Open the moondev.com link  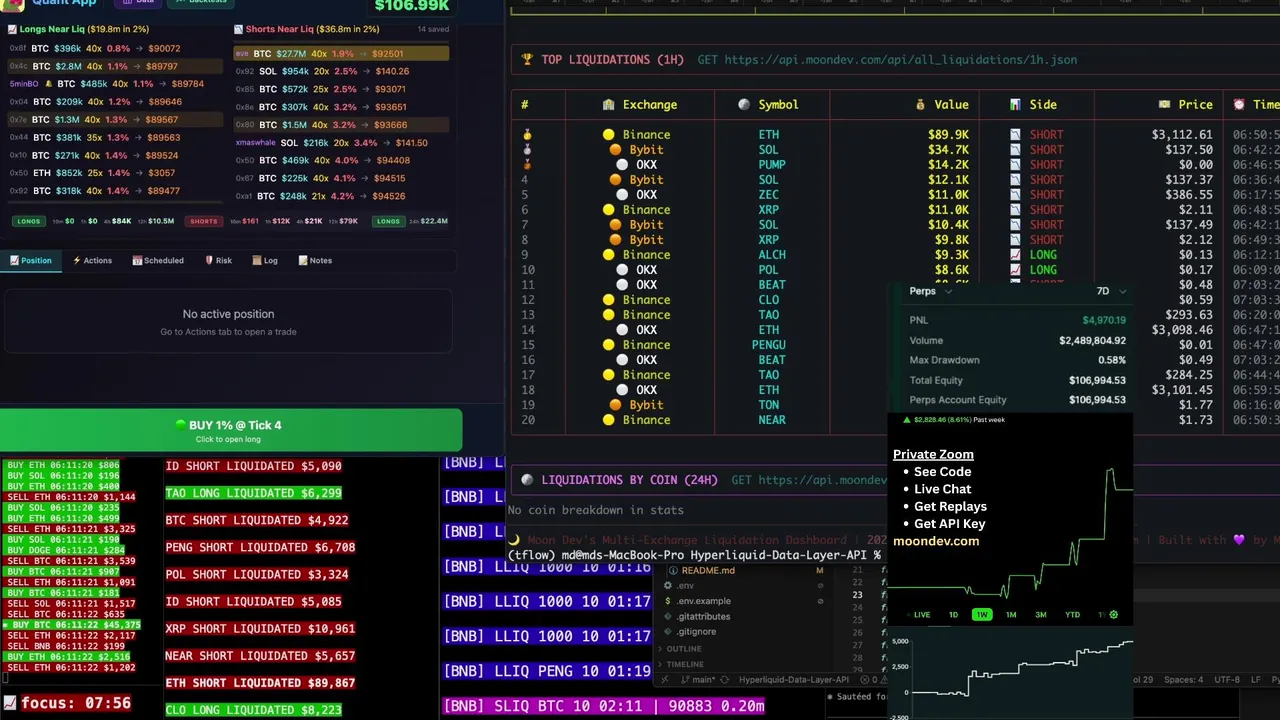(936, 541)
